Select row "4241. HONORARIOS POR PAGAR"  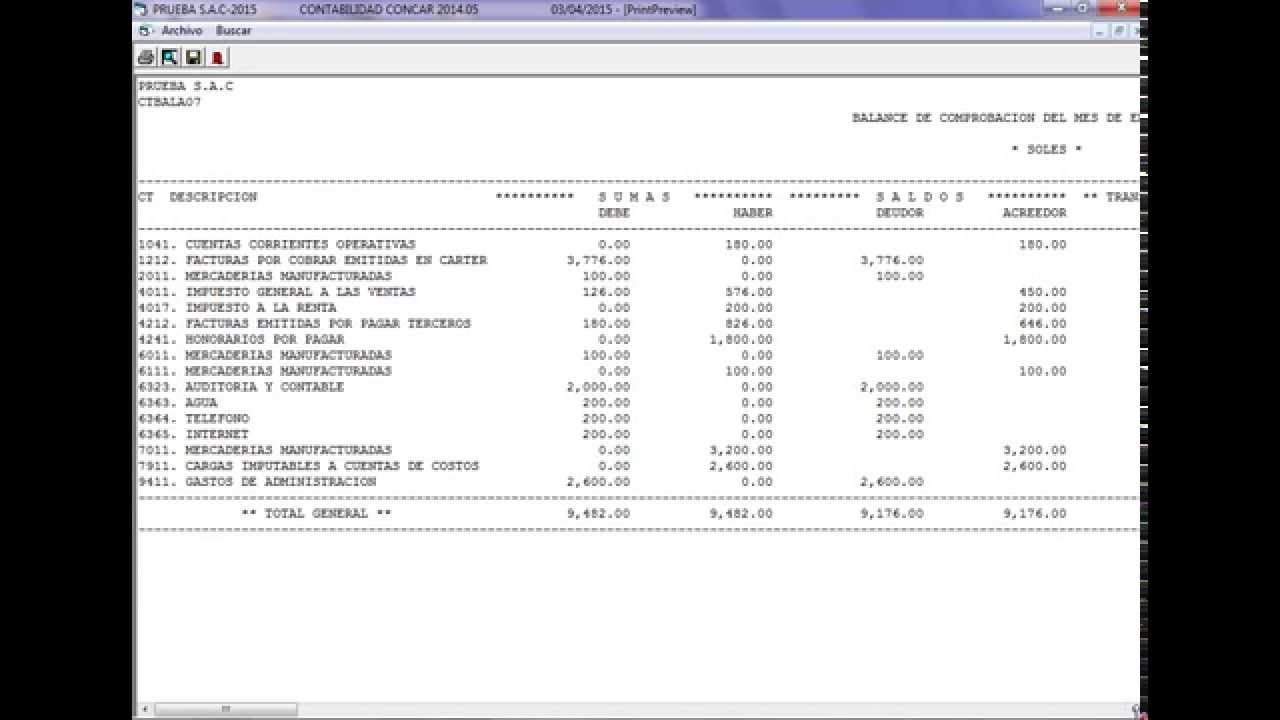click(602, 340)
